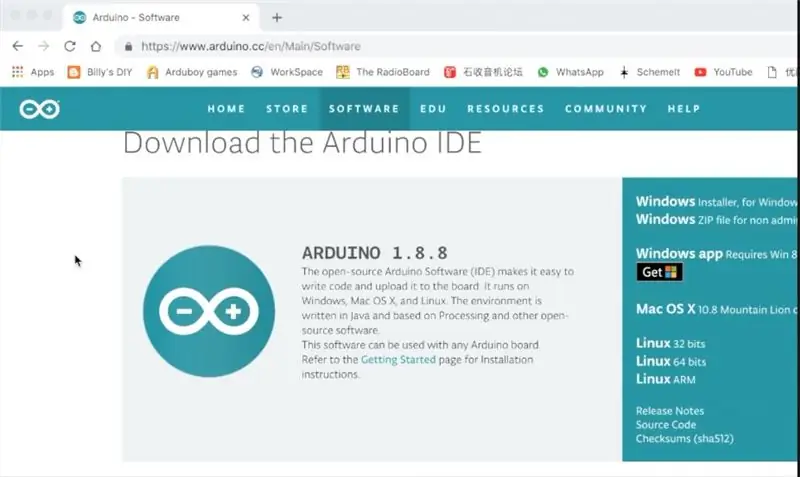Click the large Arduino logo circle

pyautogui.click(x=209, y=311)
